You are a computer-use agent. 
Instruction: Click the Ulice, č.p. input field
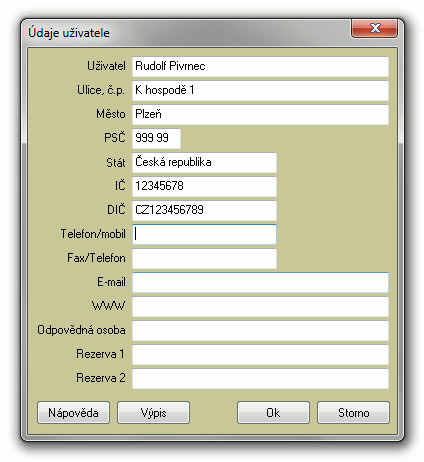point(260,90)
